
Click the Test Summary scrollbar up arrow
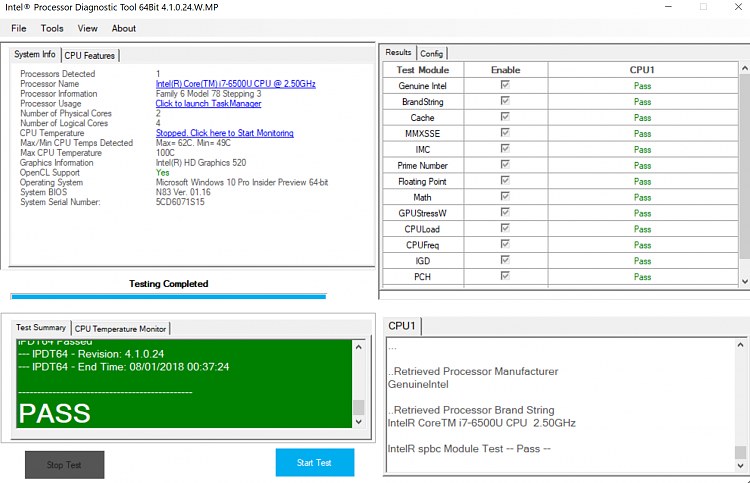(x=358, y=347)
